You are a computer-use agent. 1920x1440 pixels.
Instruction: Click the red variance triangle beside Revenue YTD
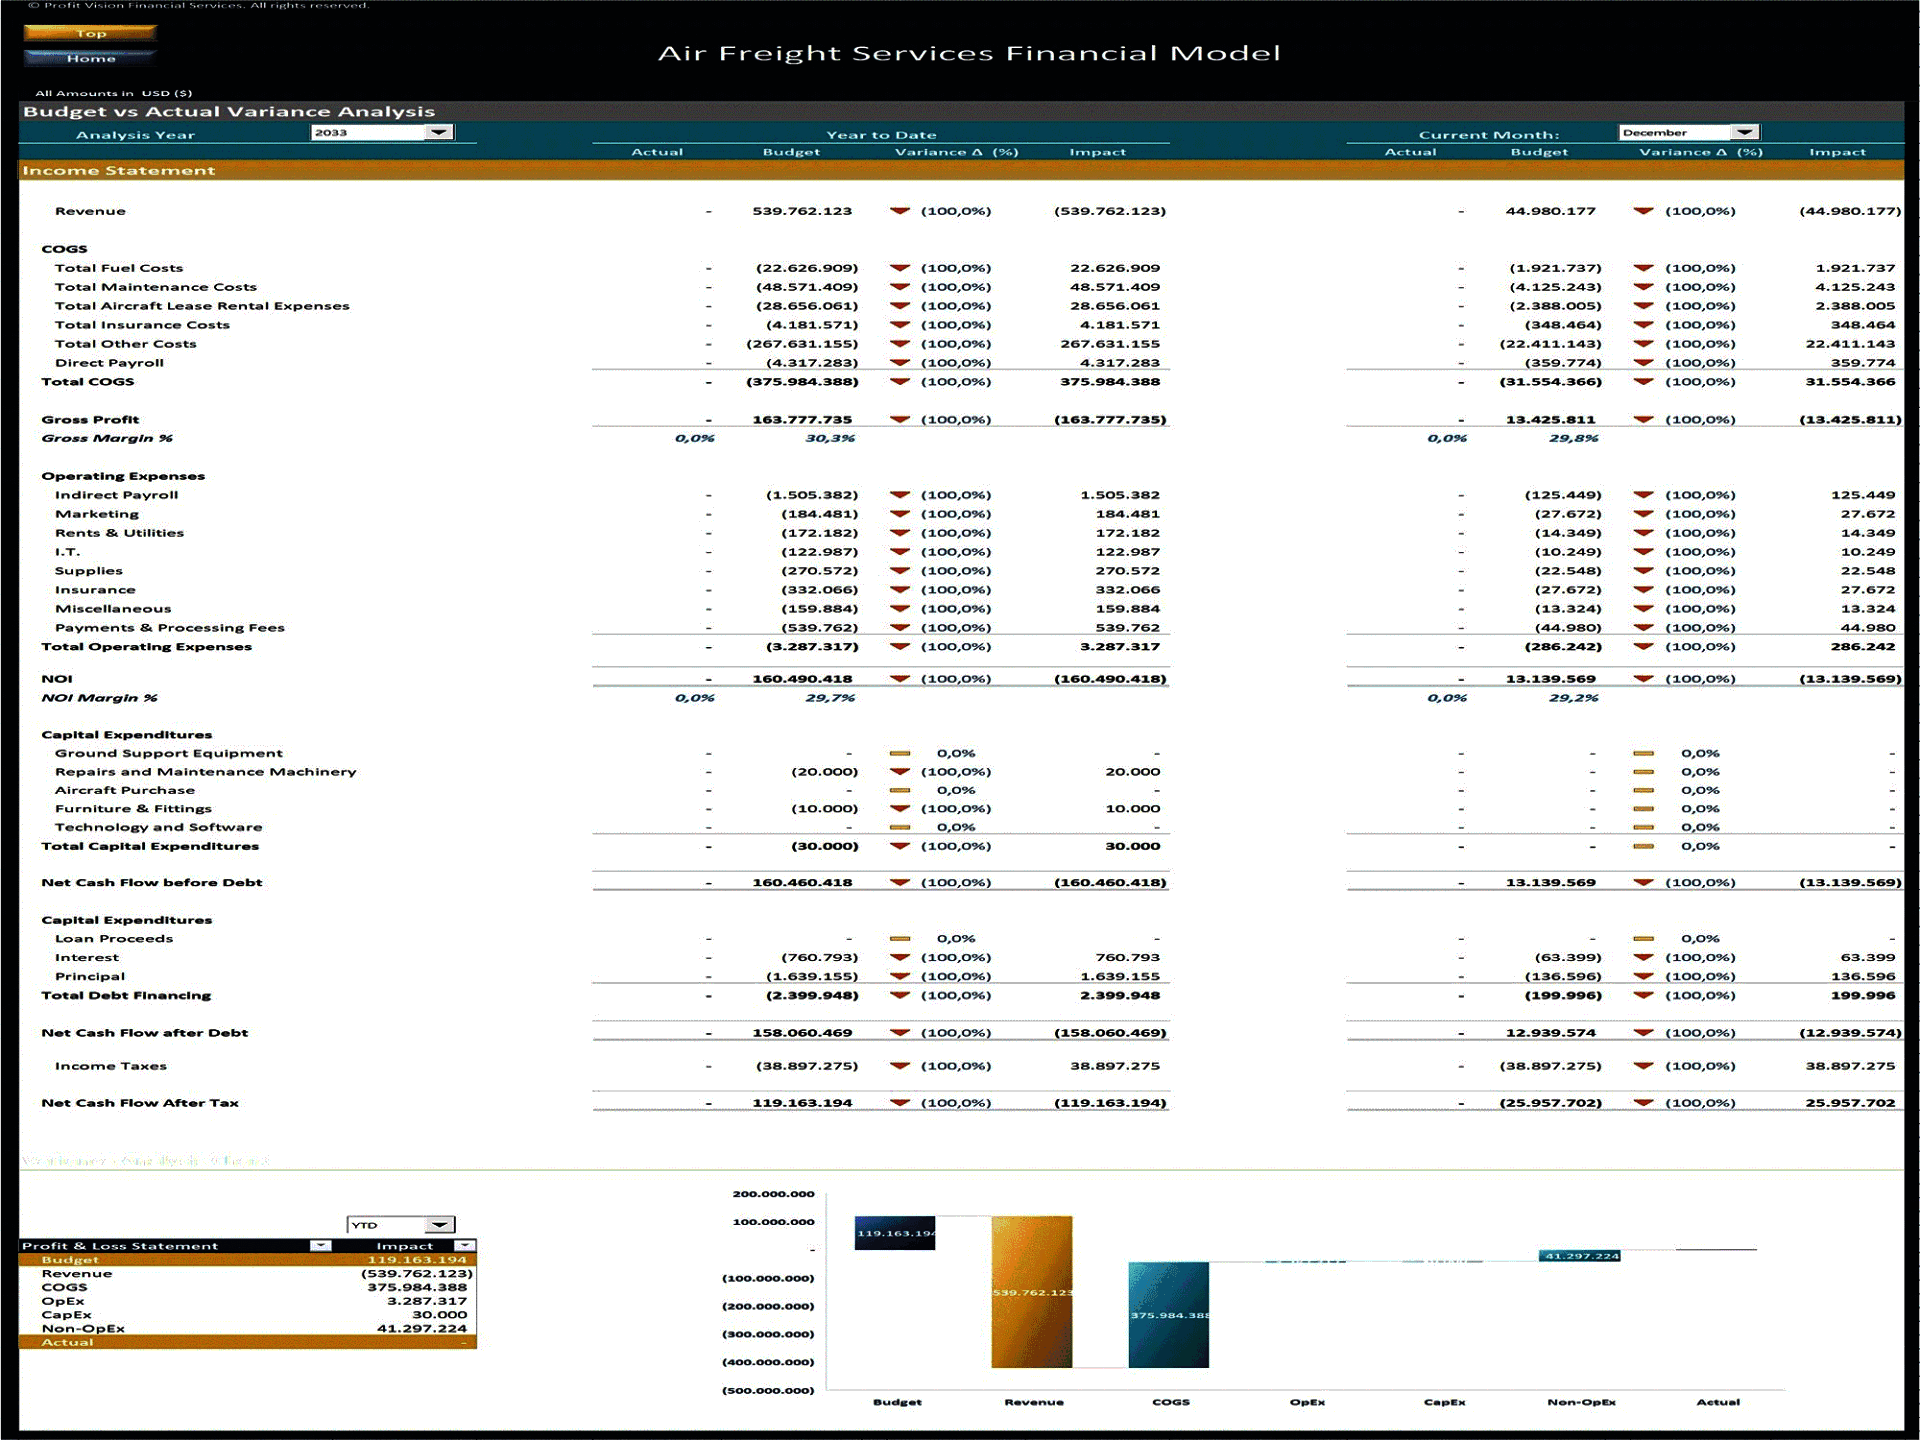point(900,211)
